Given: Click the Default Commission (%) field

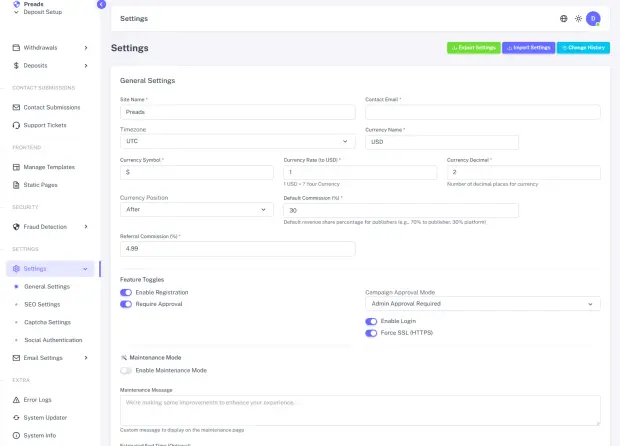Looking at the screenshot, I should [401, 210].
